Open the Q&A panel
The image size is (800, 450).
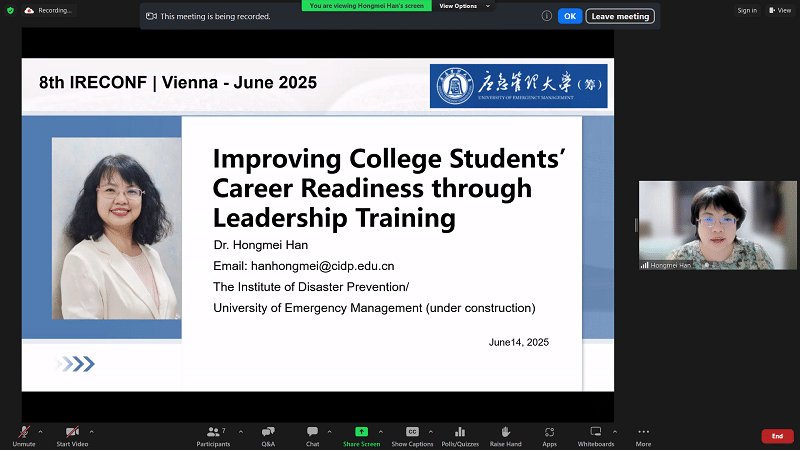point(268,434)
